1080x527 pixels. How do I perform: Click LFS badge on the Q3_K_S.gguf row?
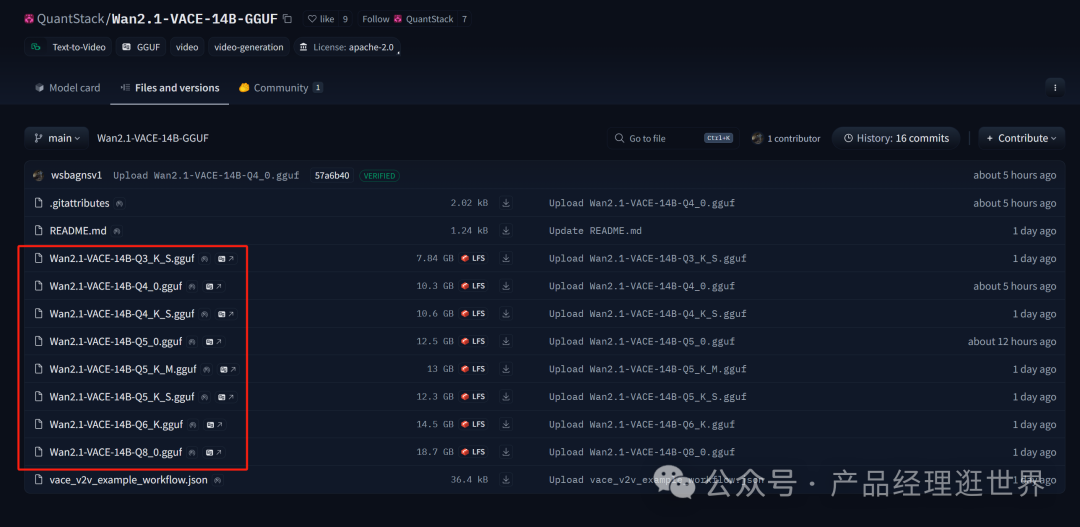tap(473, 258)
